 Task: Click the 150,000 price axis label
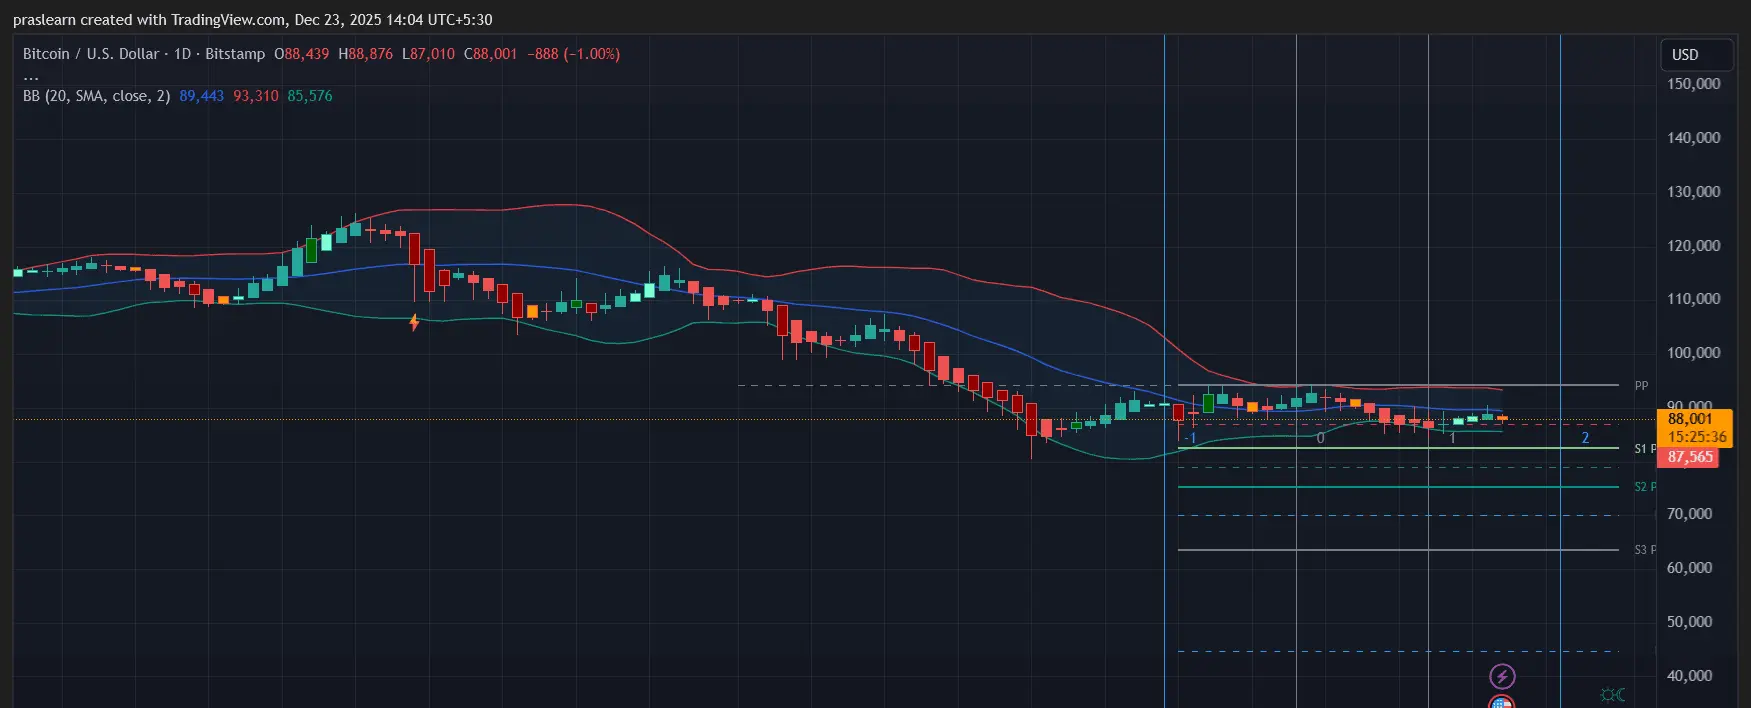pyautogui.click(x=1694, y=84)
